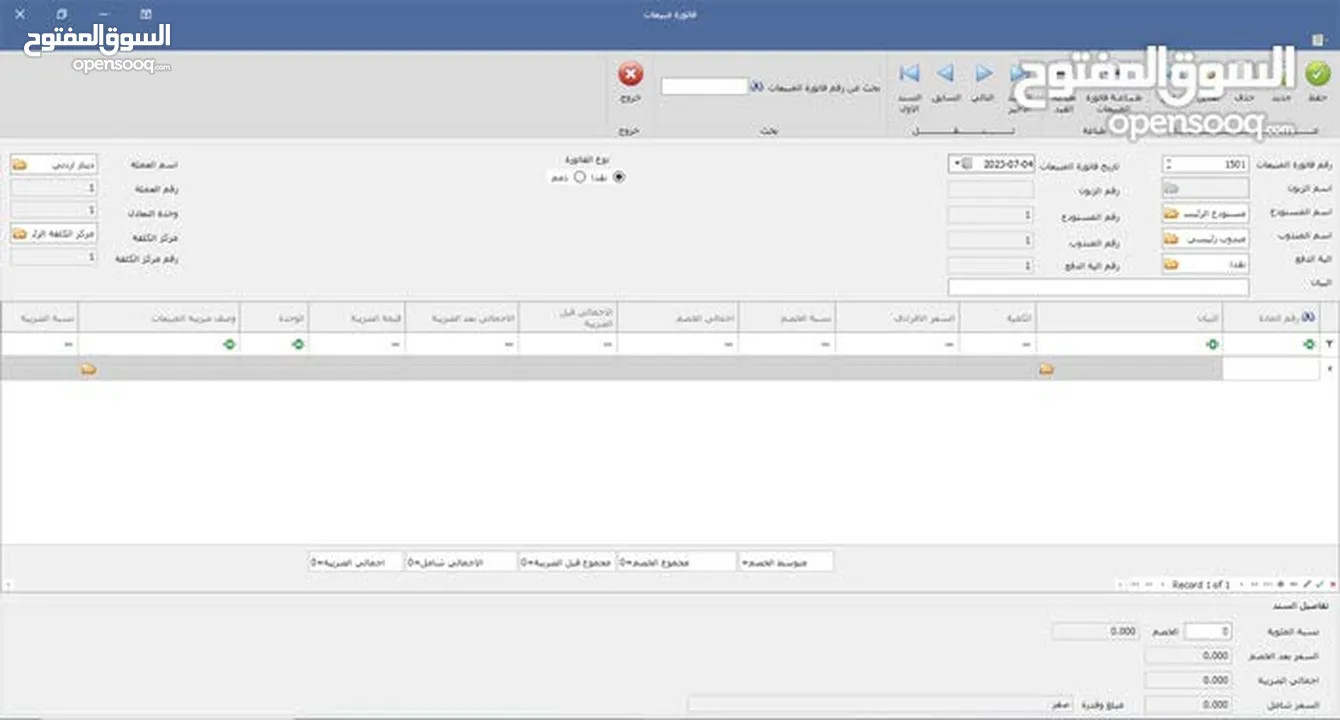The height and width of the screenshot is (720, 1340).
Task: Click discount percentage (نسبة الخصم) column header
Action: [x=787, y=317]
